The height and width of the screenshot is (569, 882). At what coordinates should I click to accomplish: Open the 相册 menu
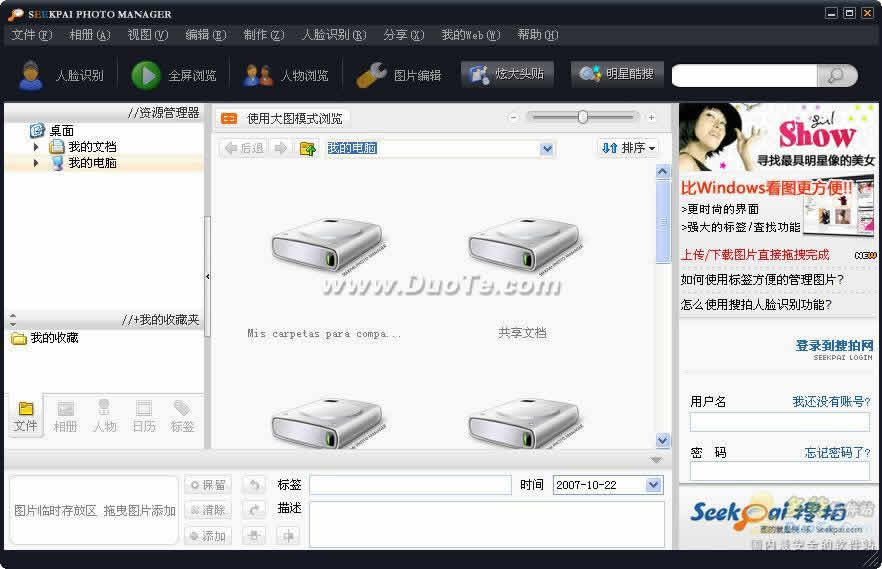pos(89,35)
